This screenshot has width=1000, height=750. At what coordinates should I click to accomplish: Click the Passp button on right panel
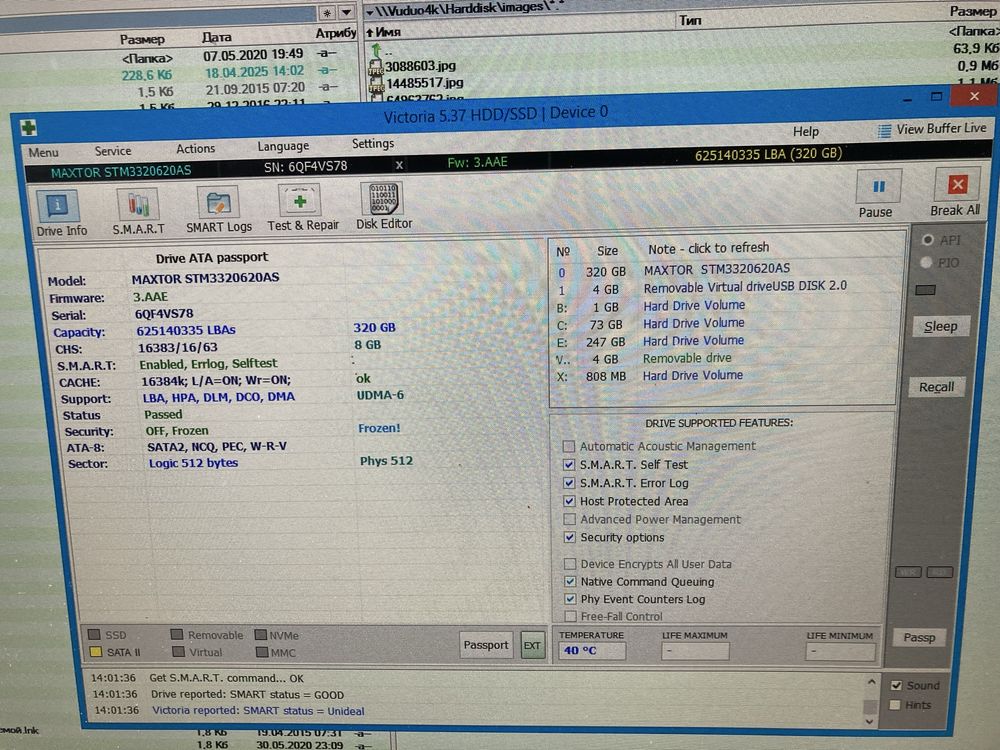(x=919, y=637)
